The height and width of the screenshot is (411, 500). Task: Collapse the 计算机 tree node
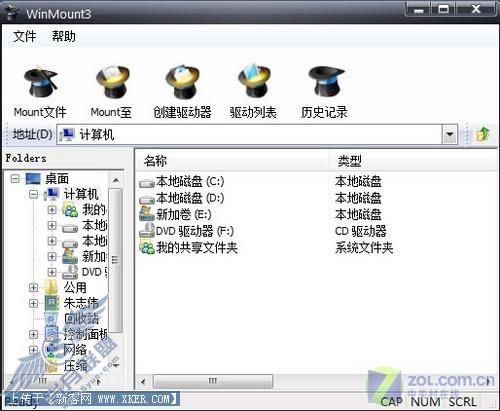[33, 194]
